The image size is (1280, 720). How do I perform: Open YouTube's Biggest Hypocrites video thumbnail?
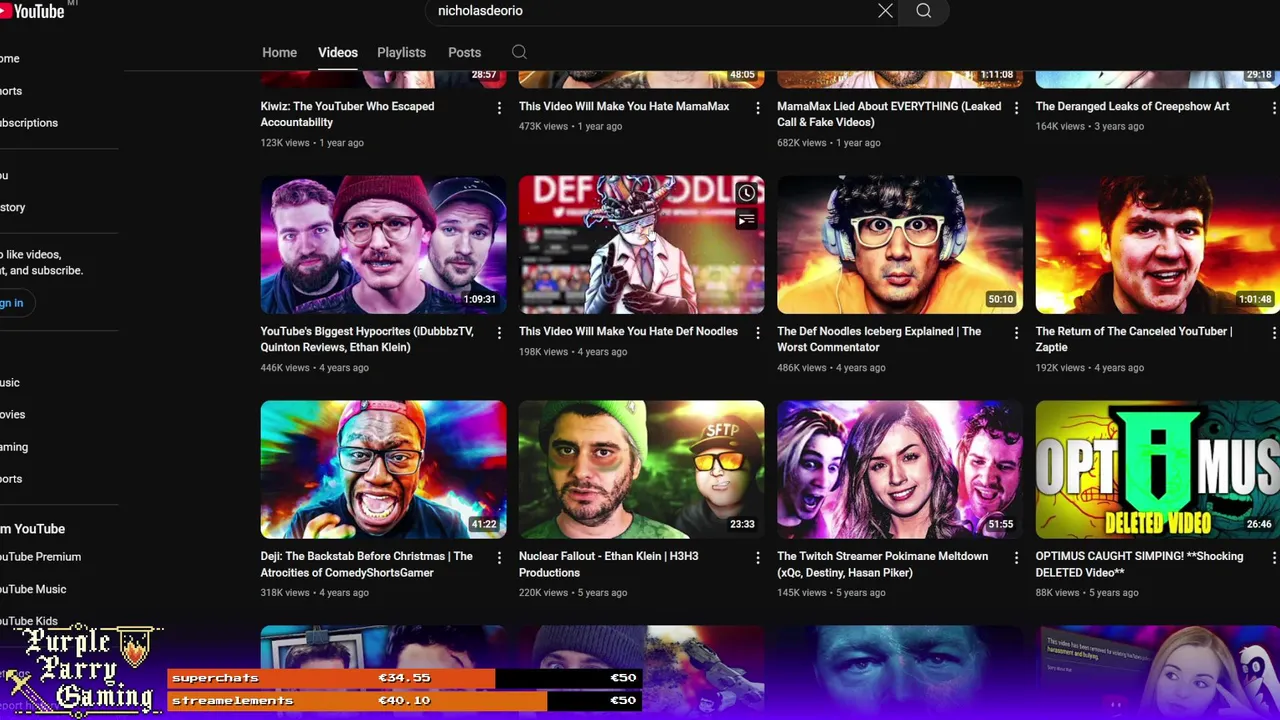pos(383,245)
